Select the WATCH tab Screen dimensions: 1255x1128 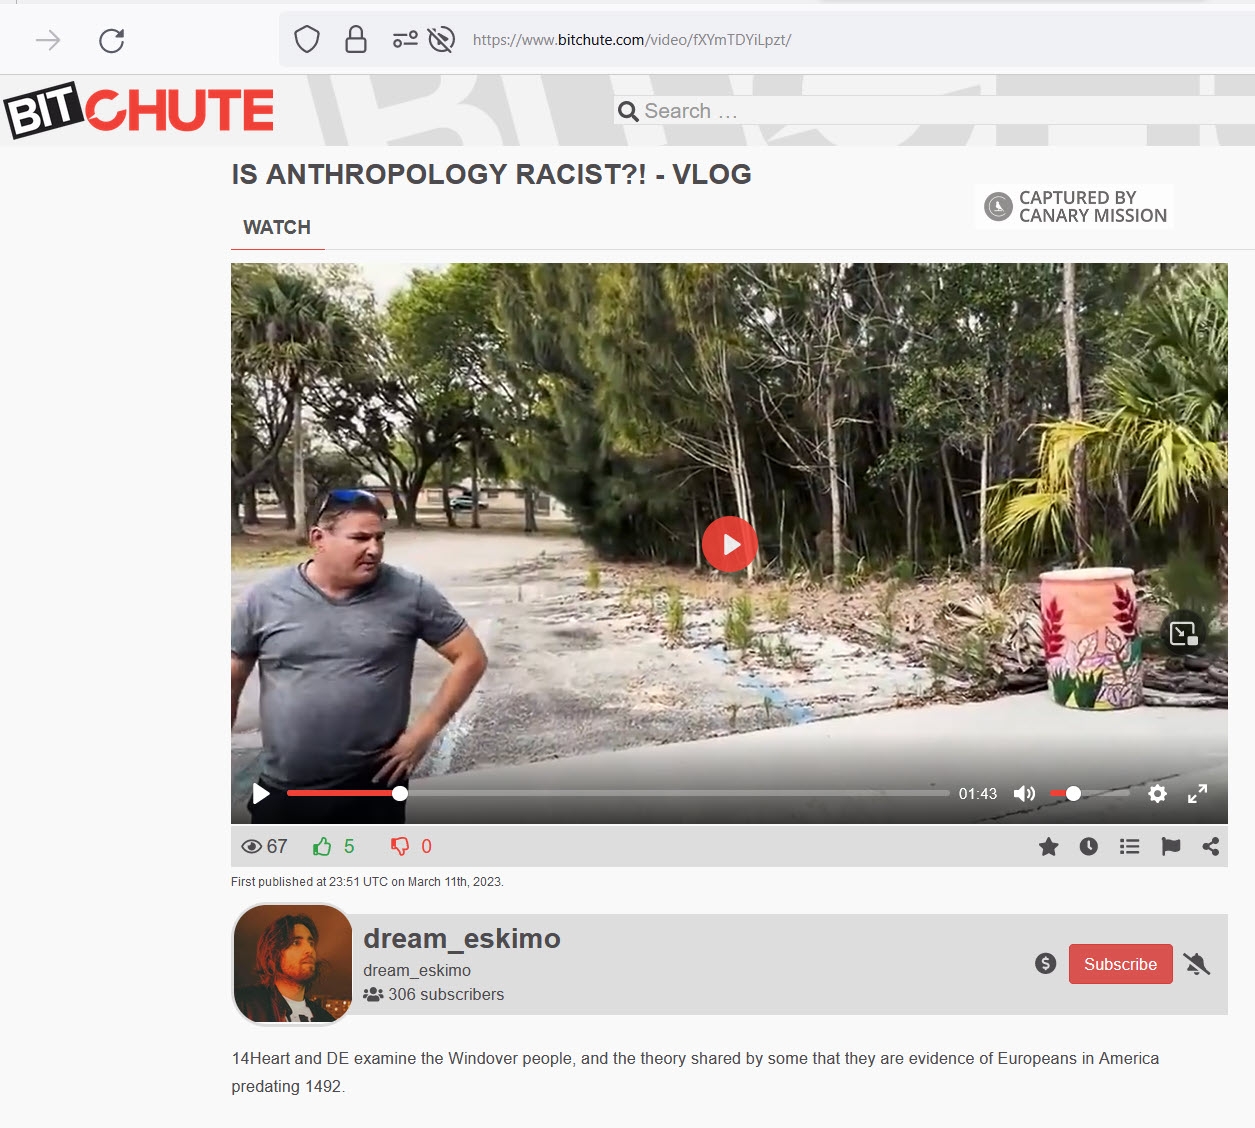(277, 228)
